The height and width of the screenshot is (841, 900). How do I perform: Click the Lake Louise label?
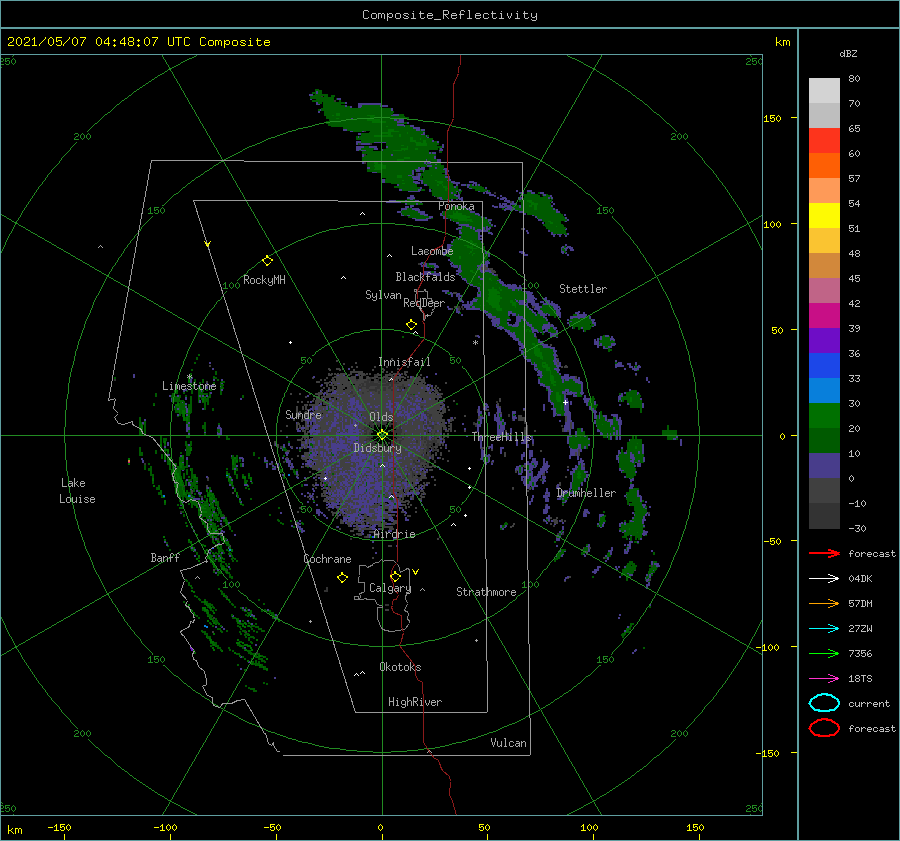77,491
